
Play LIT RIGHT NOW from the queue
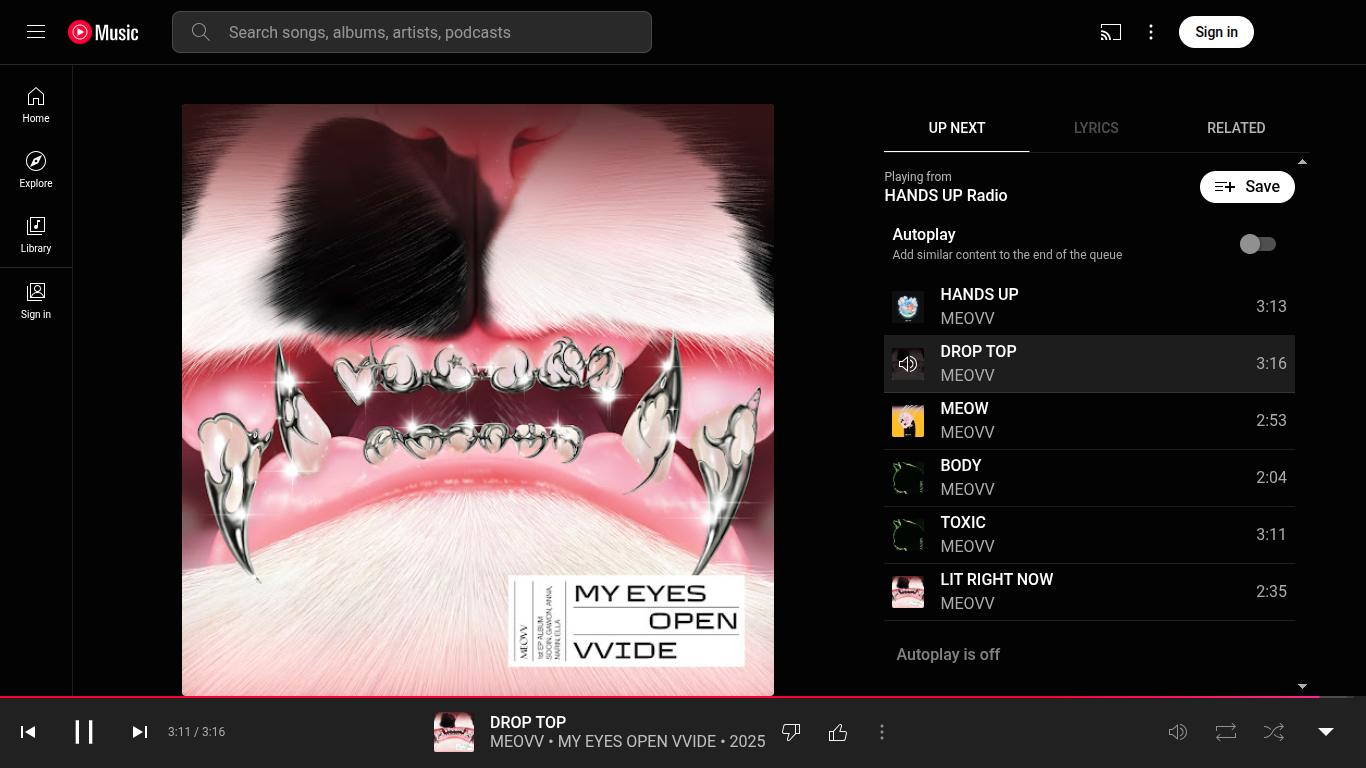tap(1089, 592)
